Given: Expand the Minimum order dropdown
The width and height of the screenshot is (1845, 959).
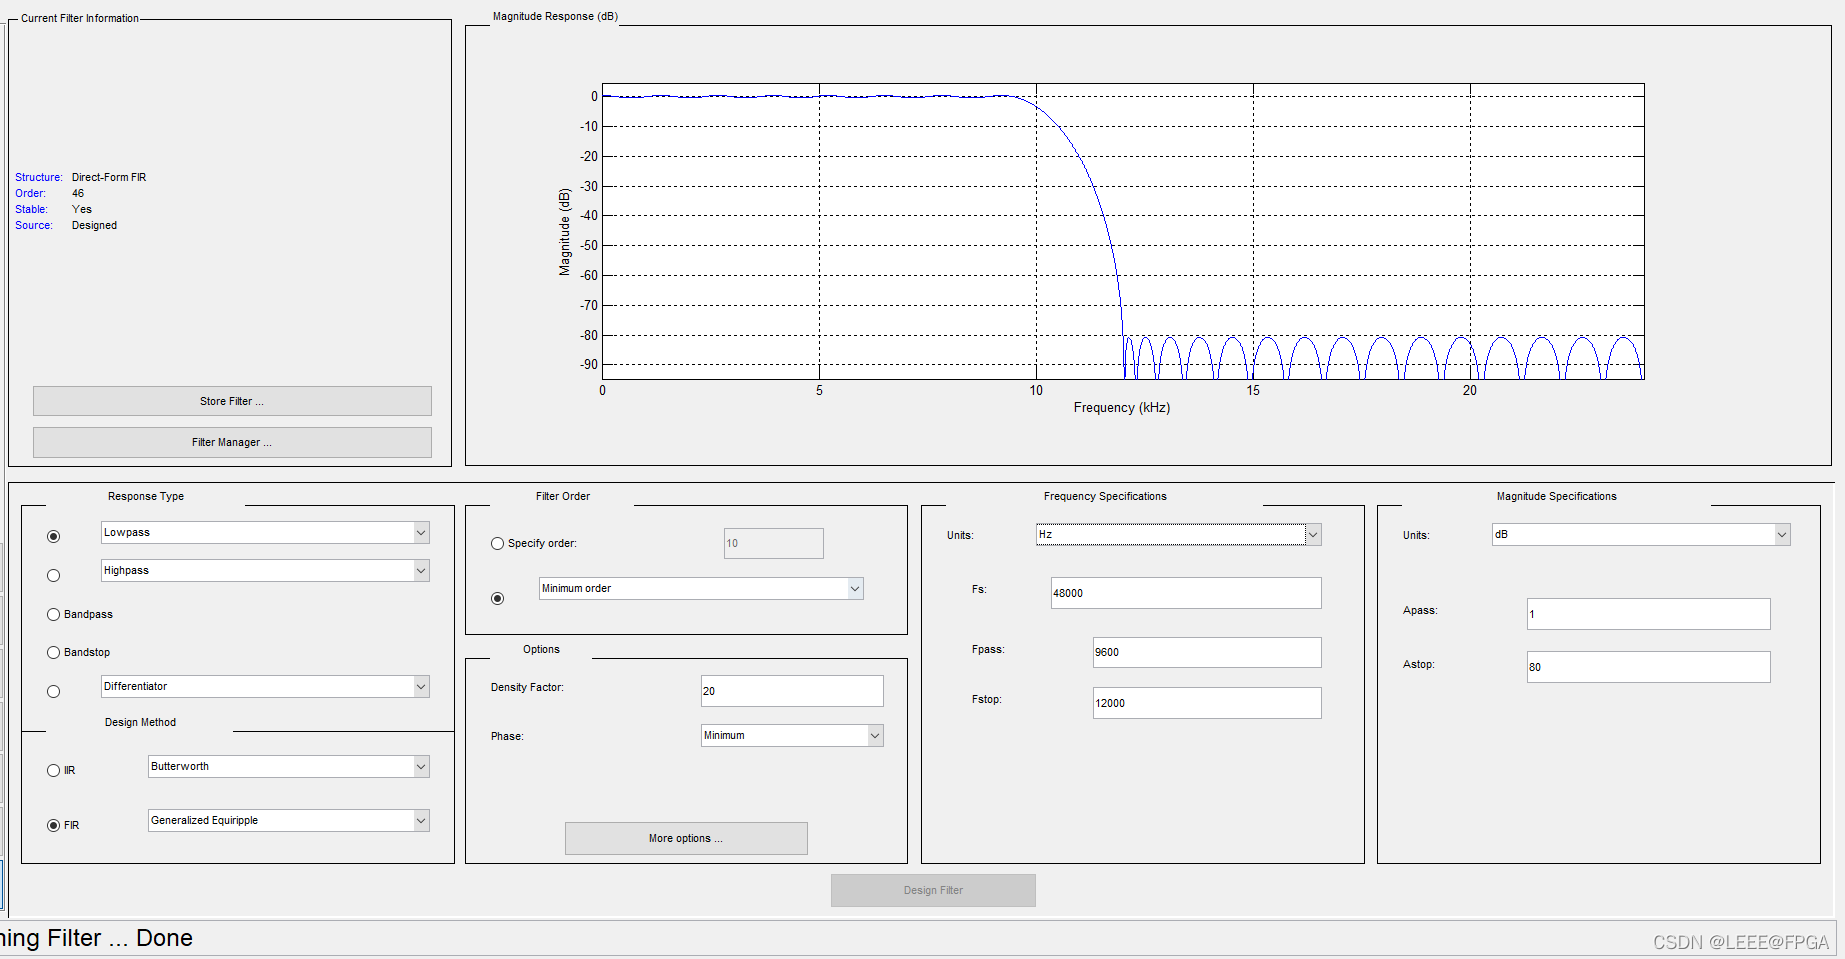Looking at the screenshot, I should [855, 589].
